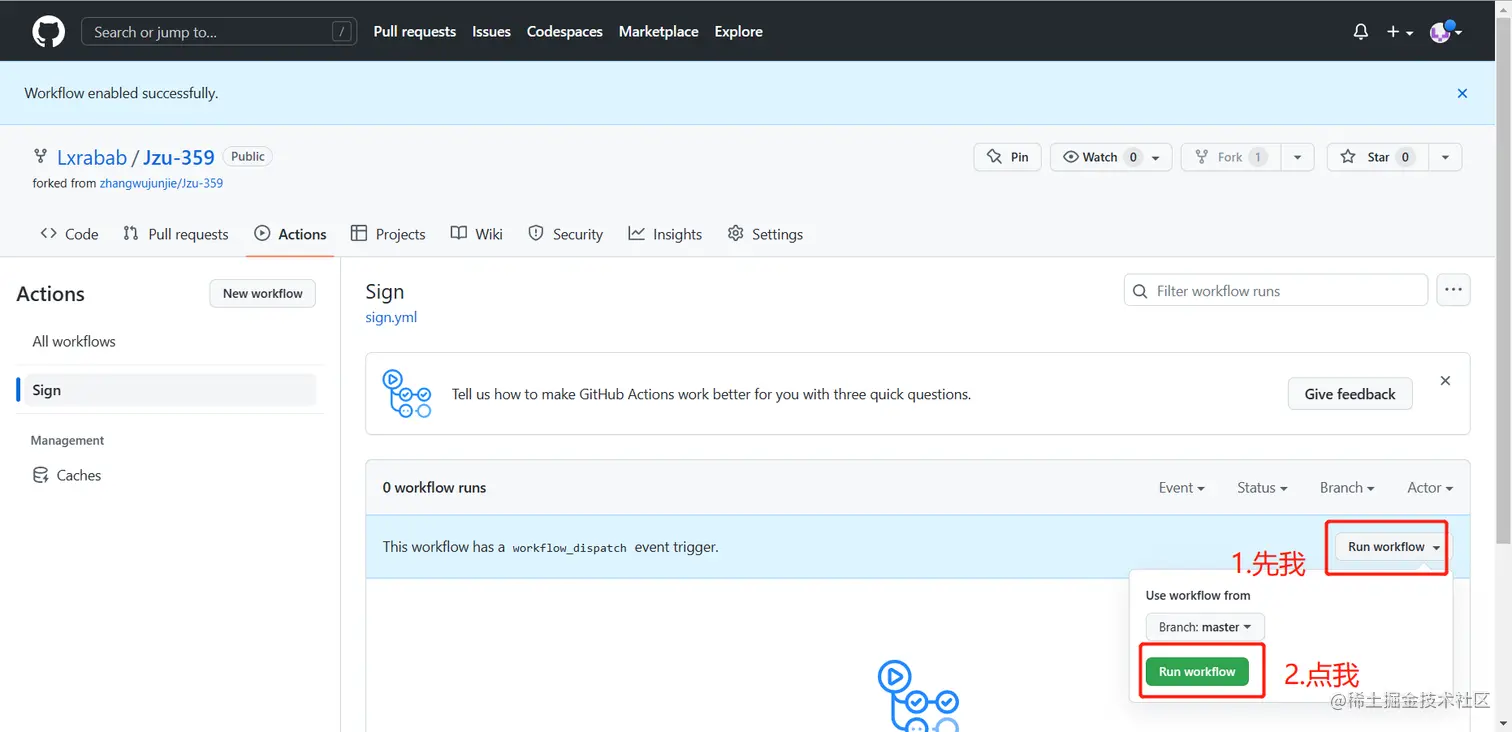1512x732 pixels.
Task: Open Issues in the top navigation
Action: tap(492, 32)
